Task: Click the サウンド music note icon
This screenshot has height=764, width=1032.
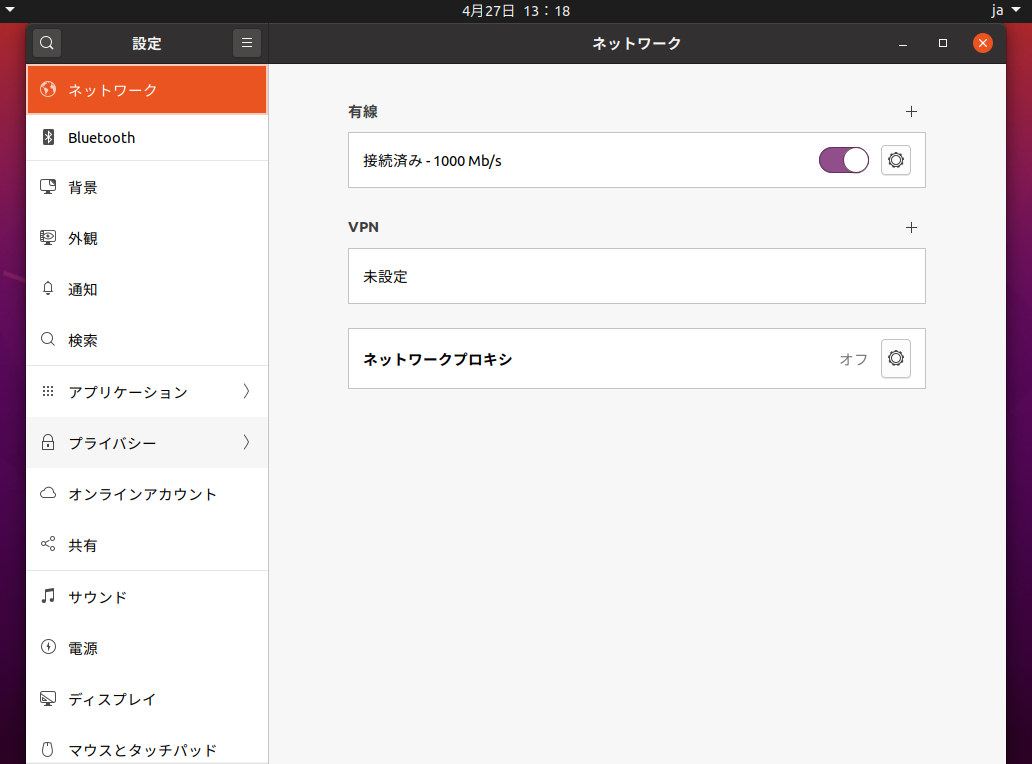Action: (48, 596)
